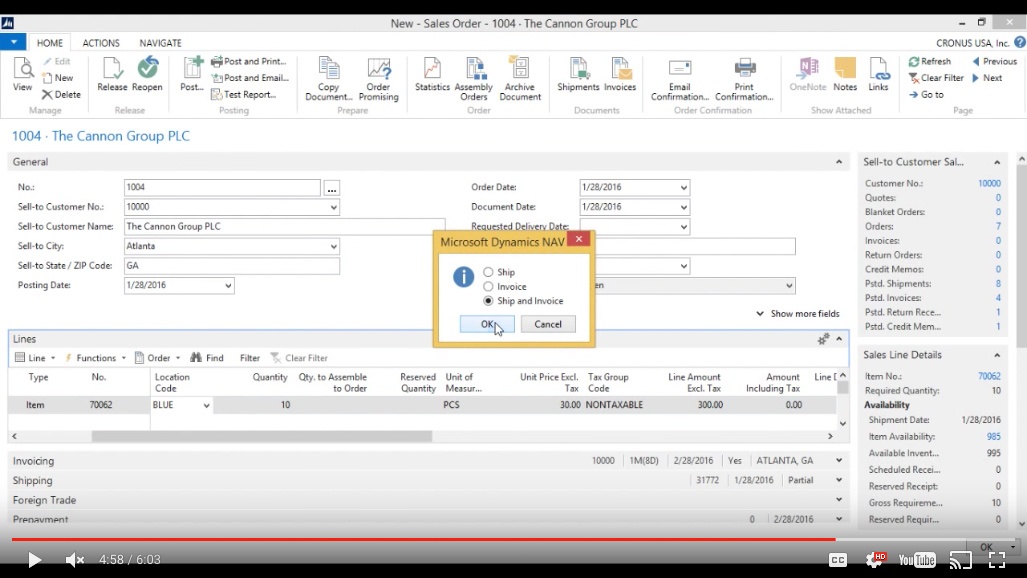1027x578 pixels.
Task: Expand the Invoicing section
Action: (x=33, y=461)
